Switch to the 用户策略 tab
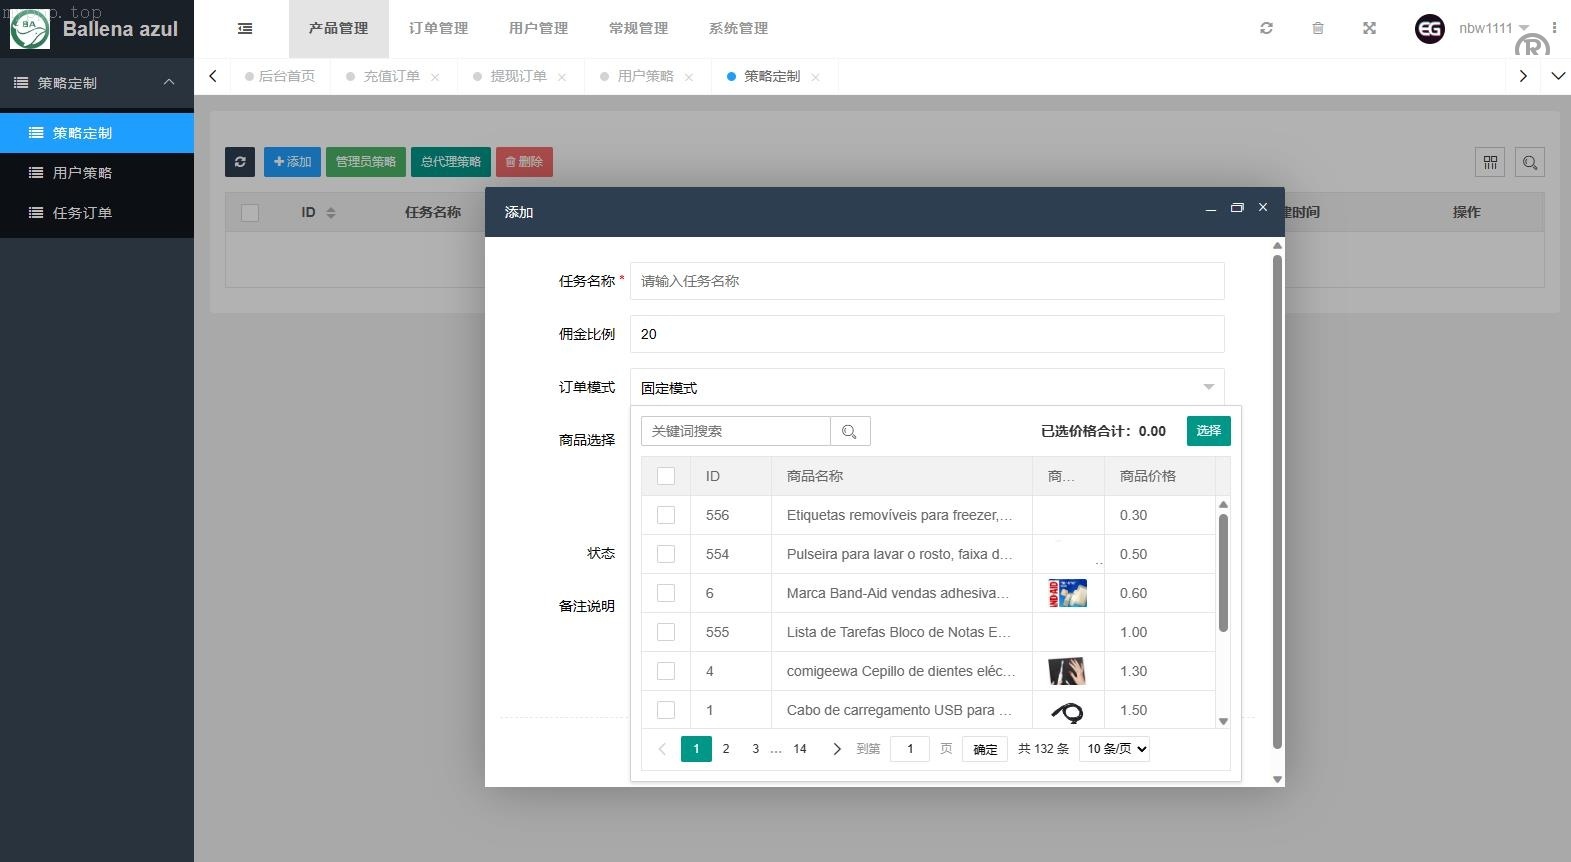 tap(645, 77)
